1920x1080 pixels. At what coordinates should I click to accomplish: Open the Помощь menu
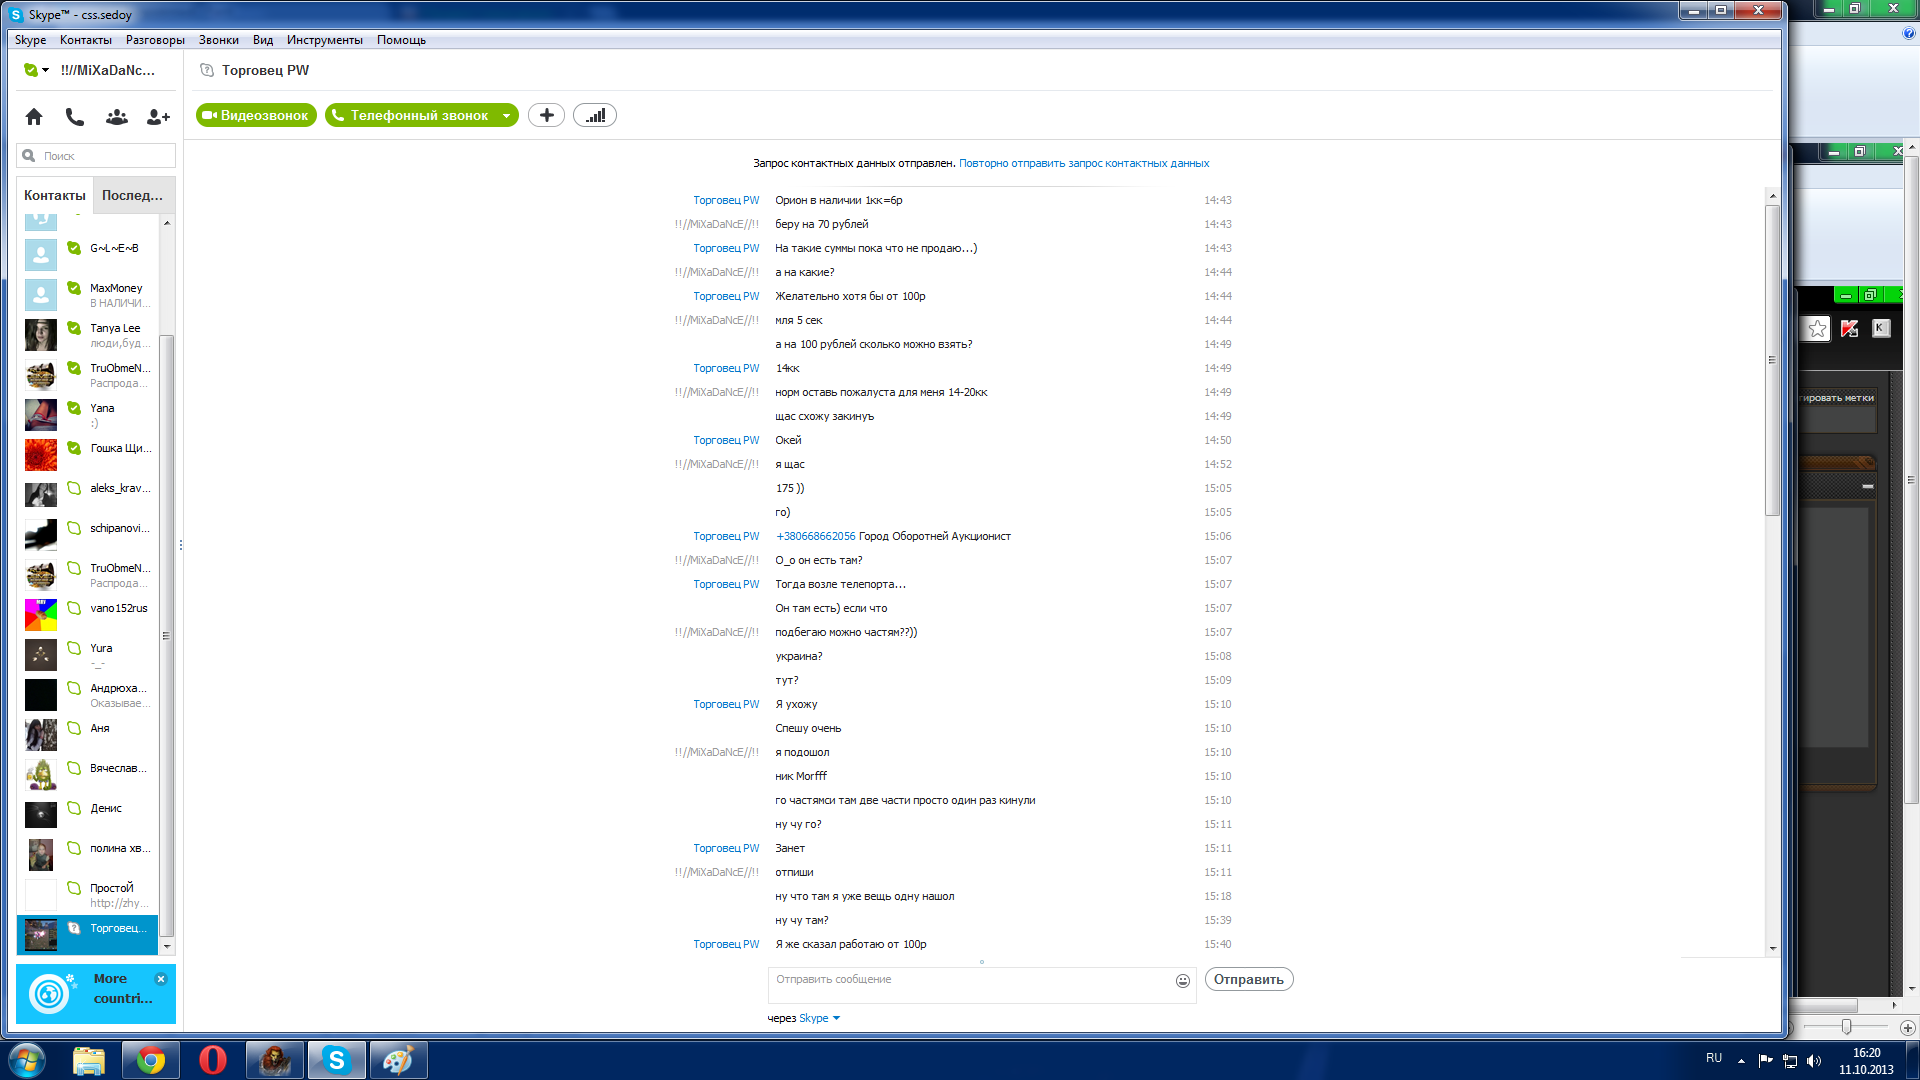tap(401, 40)
